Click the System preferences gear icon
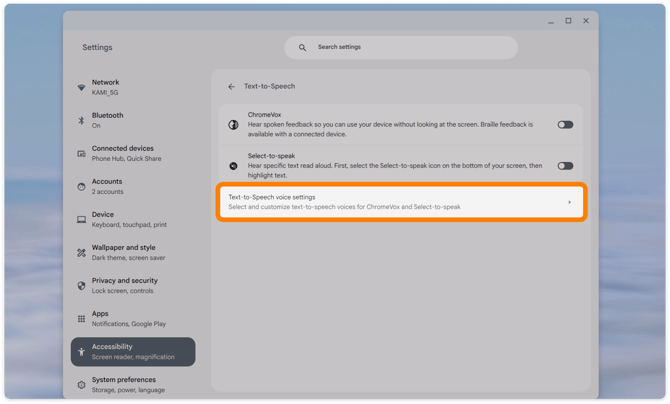This screenshot has width=670, height=404. [81, 385]
